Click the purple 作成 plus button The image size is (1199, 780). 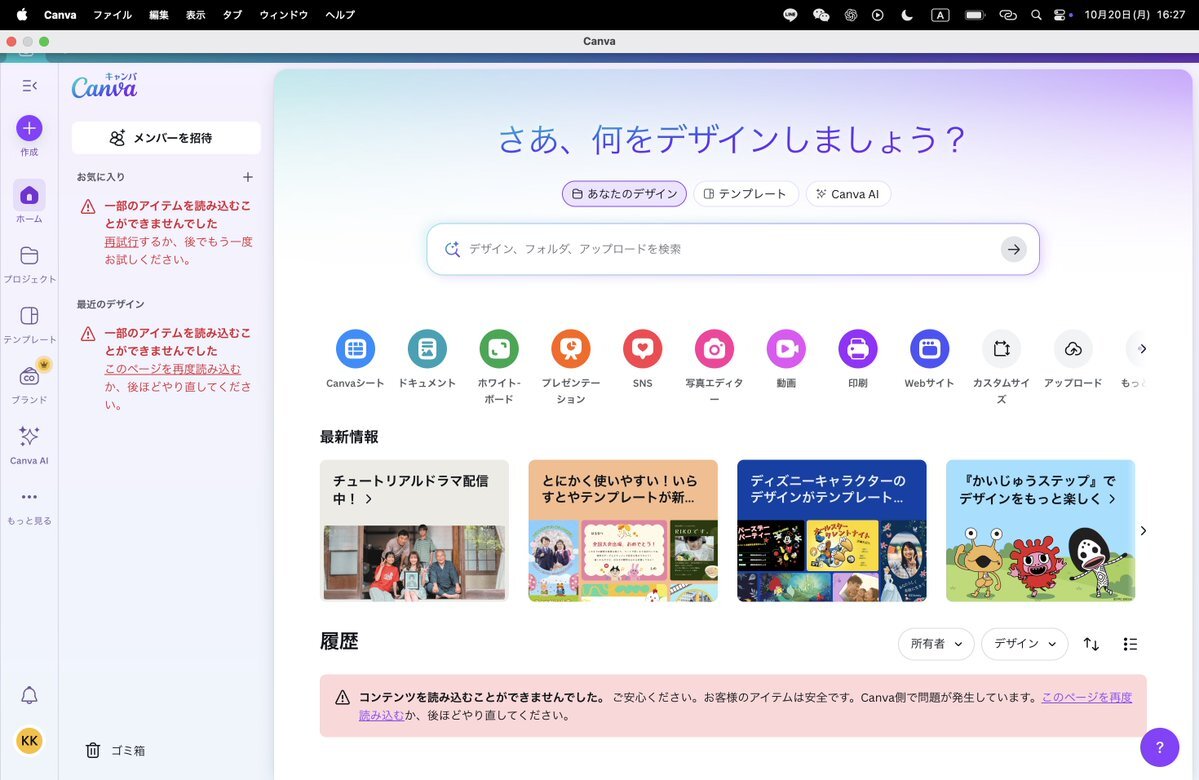(x=29, y=128)
